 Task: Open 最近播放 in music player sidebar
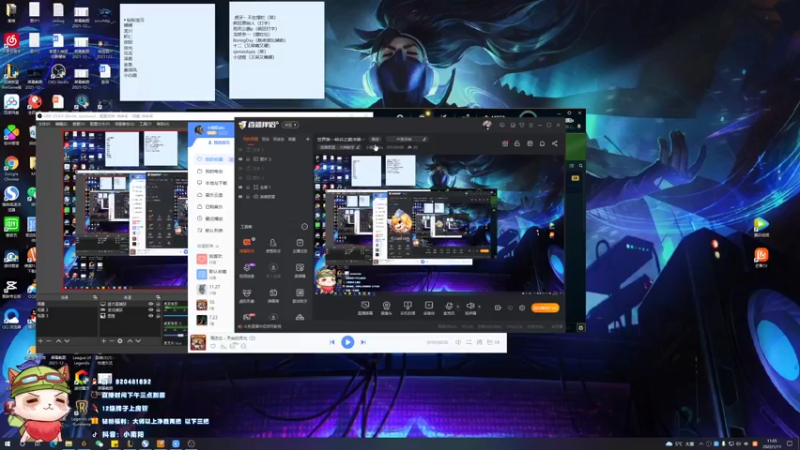pos(211,218)
